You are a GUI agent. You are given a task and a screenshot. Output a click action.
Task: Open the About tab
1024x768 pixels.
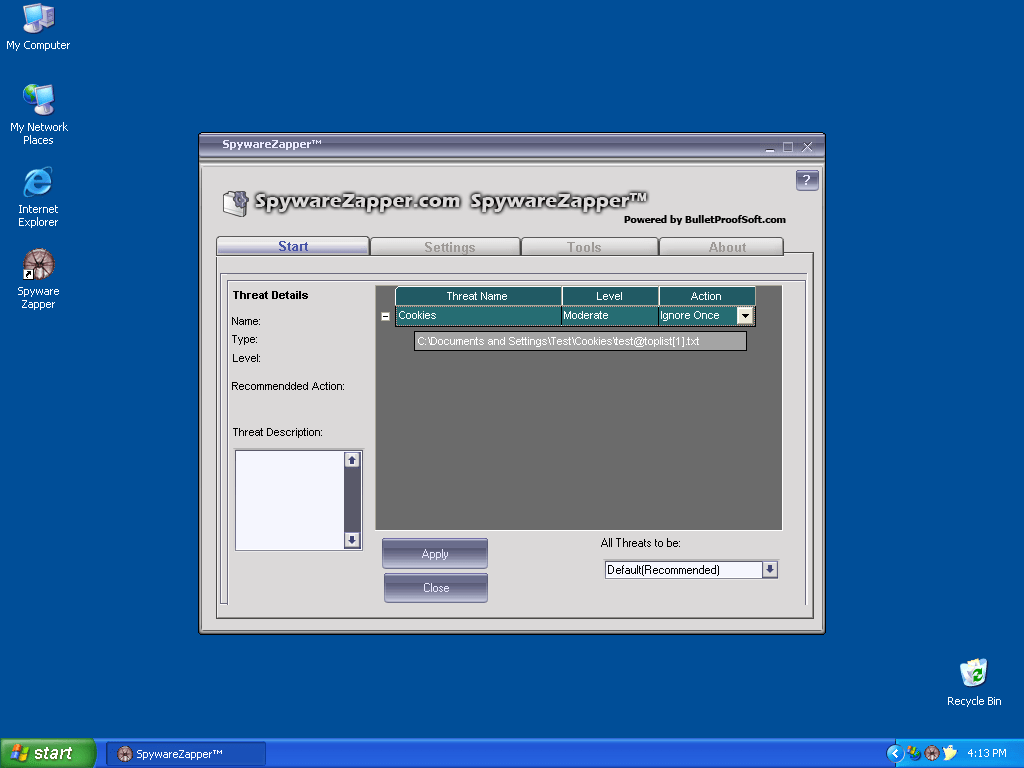pos(727,247)
